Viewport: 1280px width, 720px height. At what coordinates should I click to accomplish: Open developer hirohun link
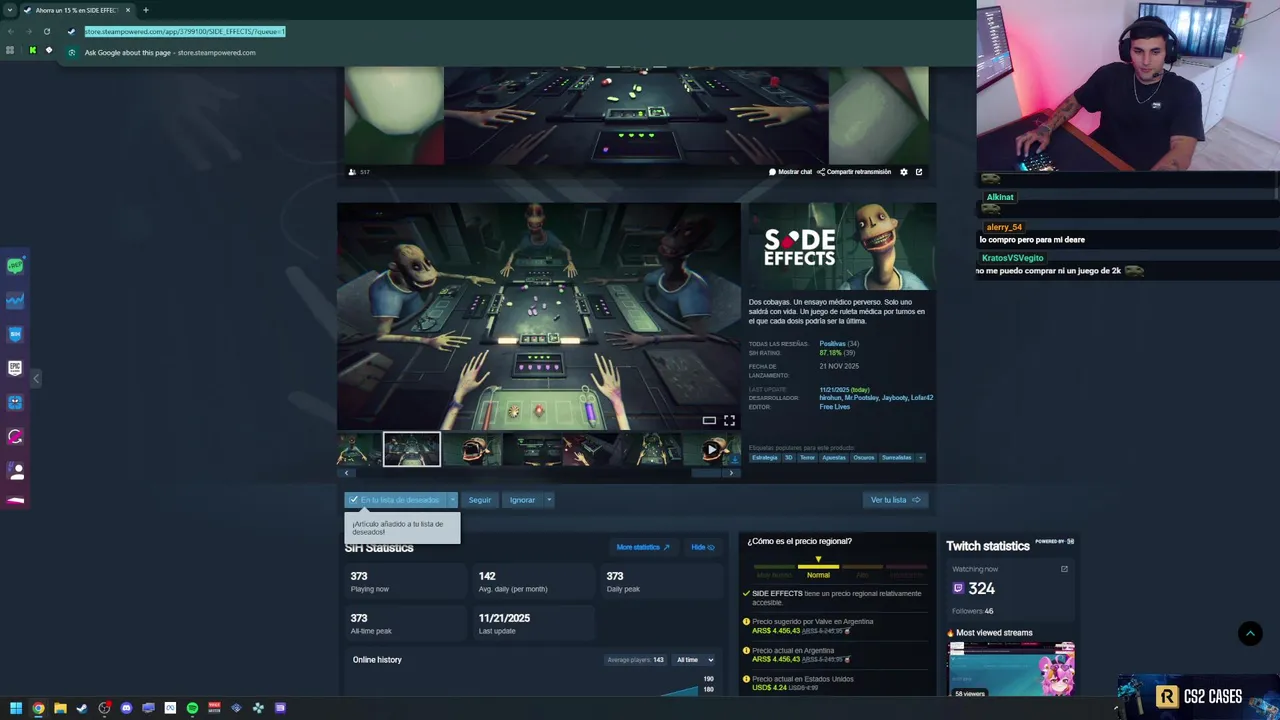831,398
